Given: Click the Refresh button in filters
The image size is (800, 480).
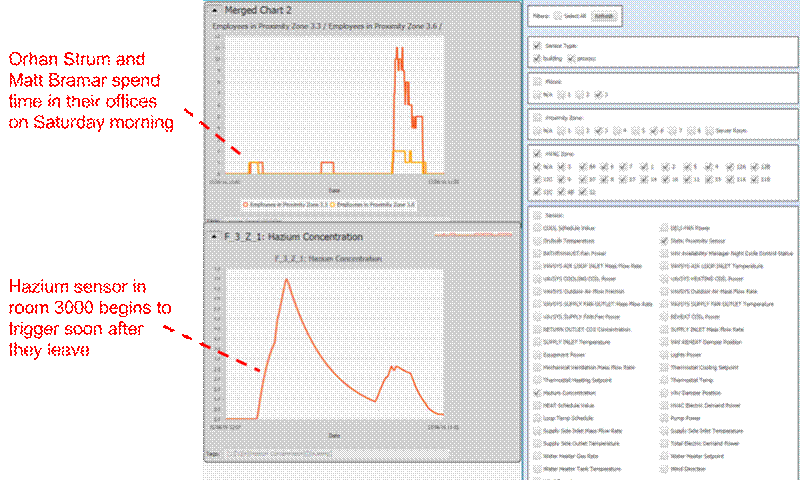Looking at the screenshot, I should pyautogui.click(x=605, y=16).
